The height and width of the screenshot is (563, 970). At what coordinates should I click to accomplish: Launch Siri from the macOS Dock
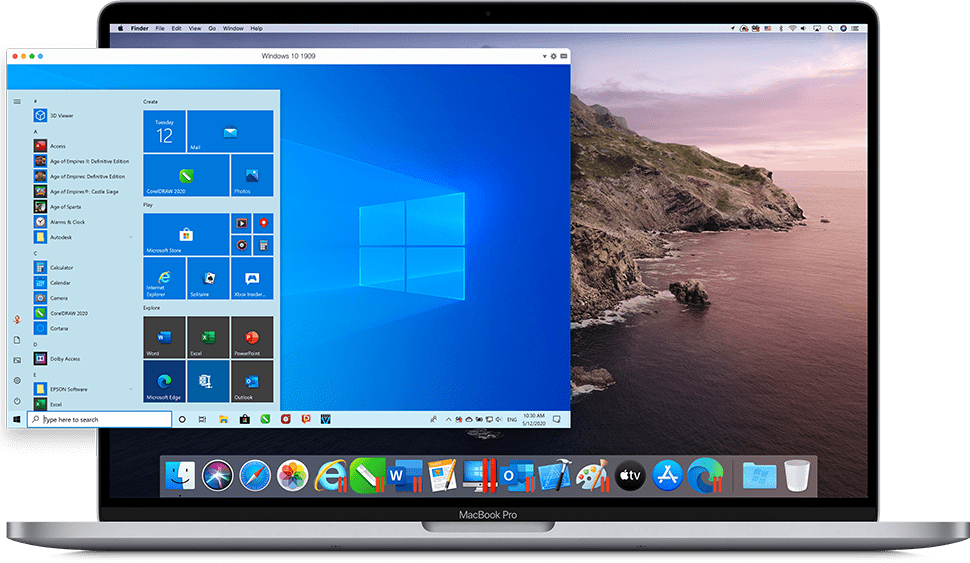click(217, 476)
